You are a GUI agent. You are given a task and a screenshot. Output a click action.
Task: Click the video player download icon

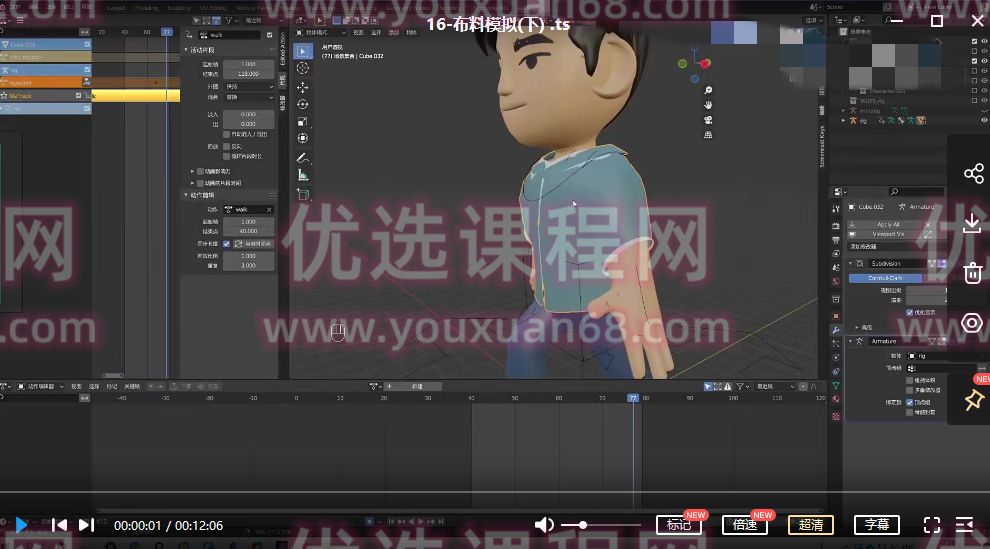[973, 223]
